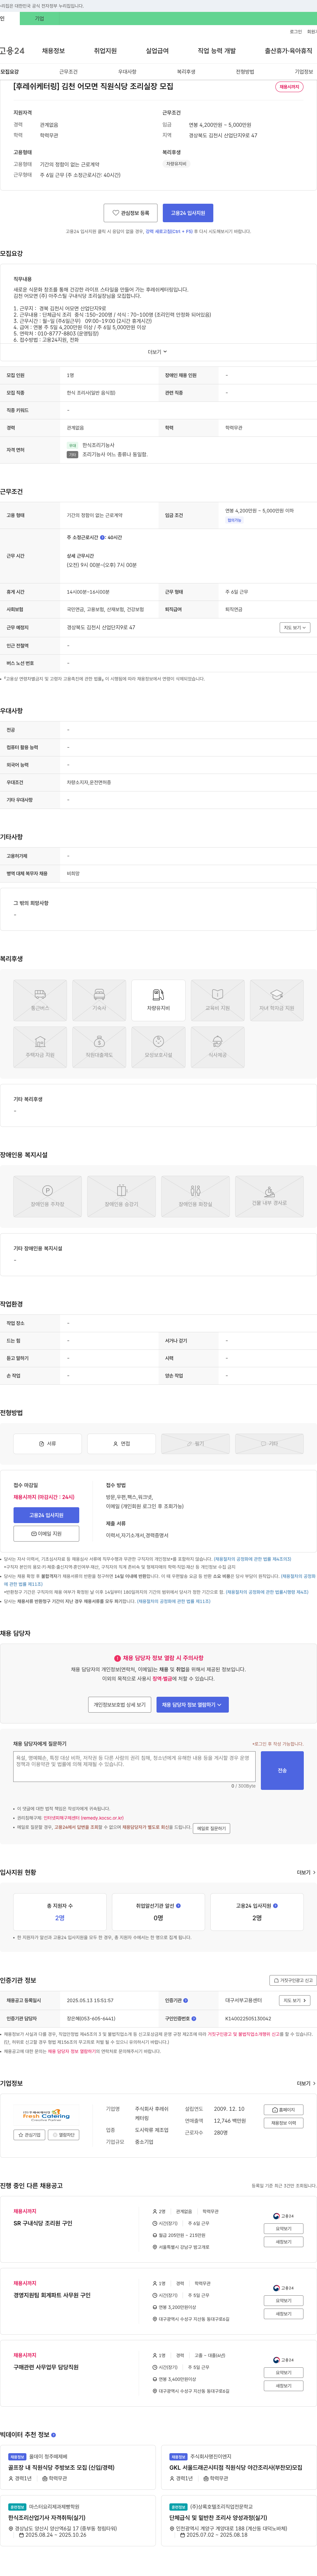Open the 취업지원 main menu
Viewport: 317px width, 2576px height.
(105, 51)
